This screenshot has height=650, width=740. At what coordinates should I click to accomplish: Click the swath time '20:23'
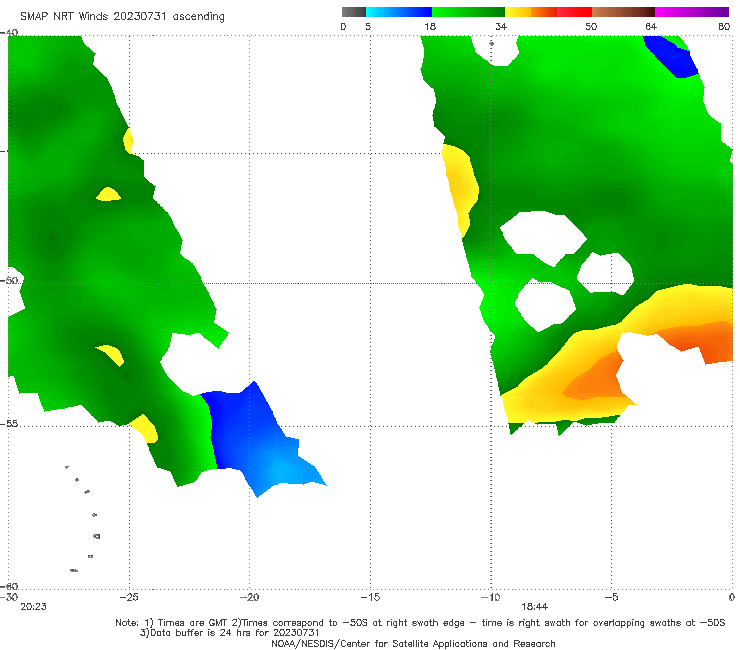34,607
